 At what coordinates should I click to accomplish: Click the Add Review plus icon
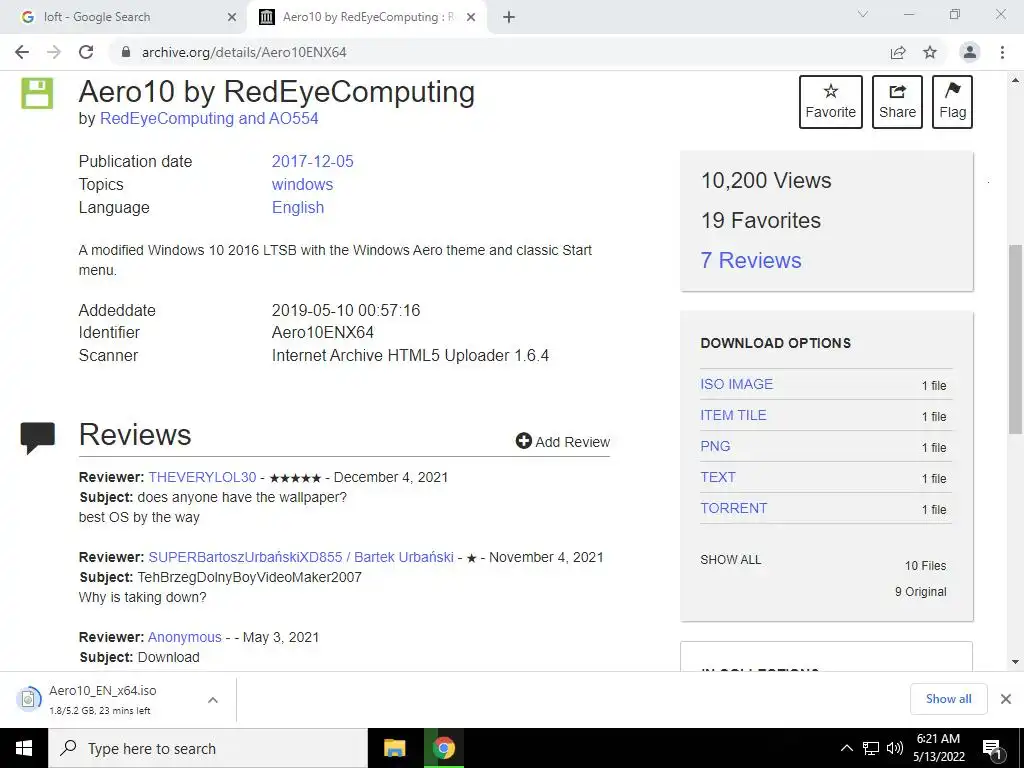(x=524, y=441)
